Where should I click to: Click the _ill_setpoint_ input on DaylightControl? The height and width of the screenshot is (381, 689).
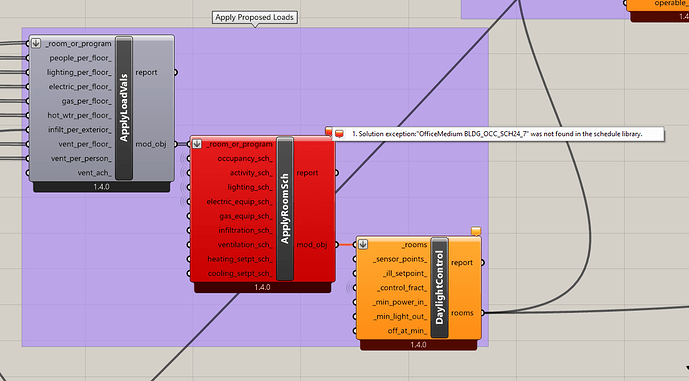click(405, 273)
